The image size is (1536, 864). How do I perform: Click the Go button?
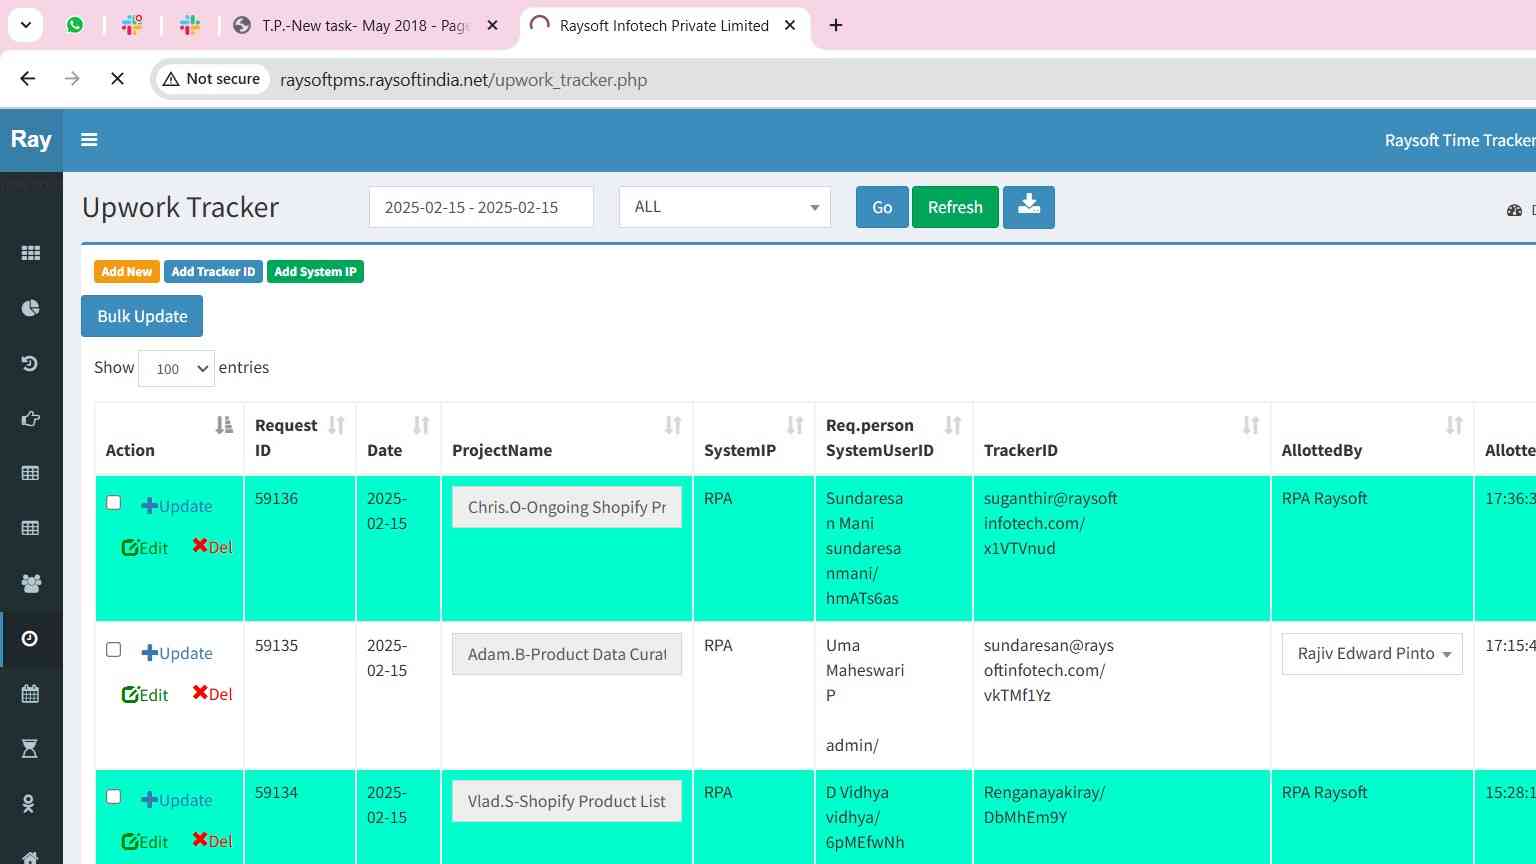(x=882, y=207)
